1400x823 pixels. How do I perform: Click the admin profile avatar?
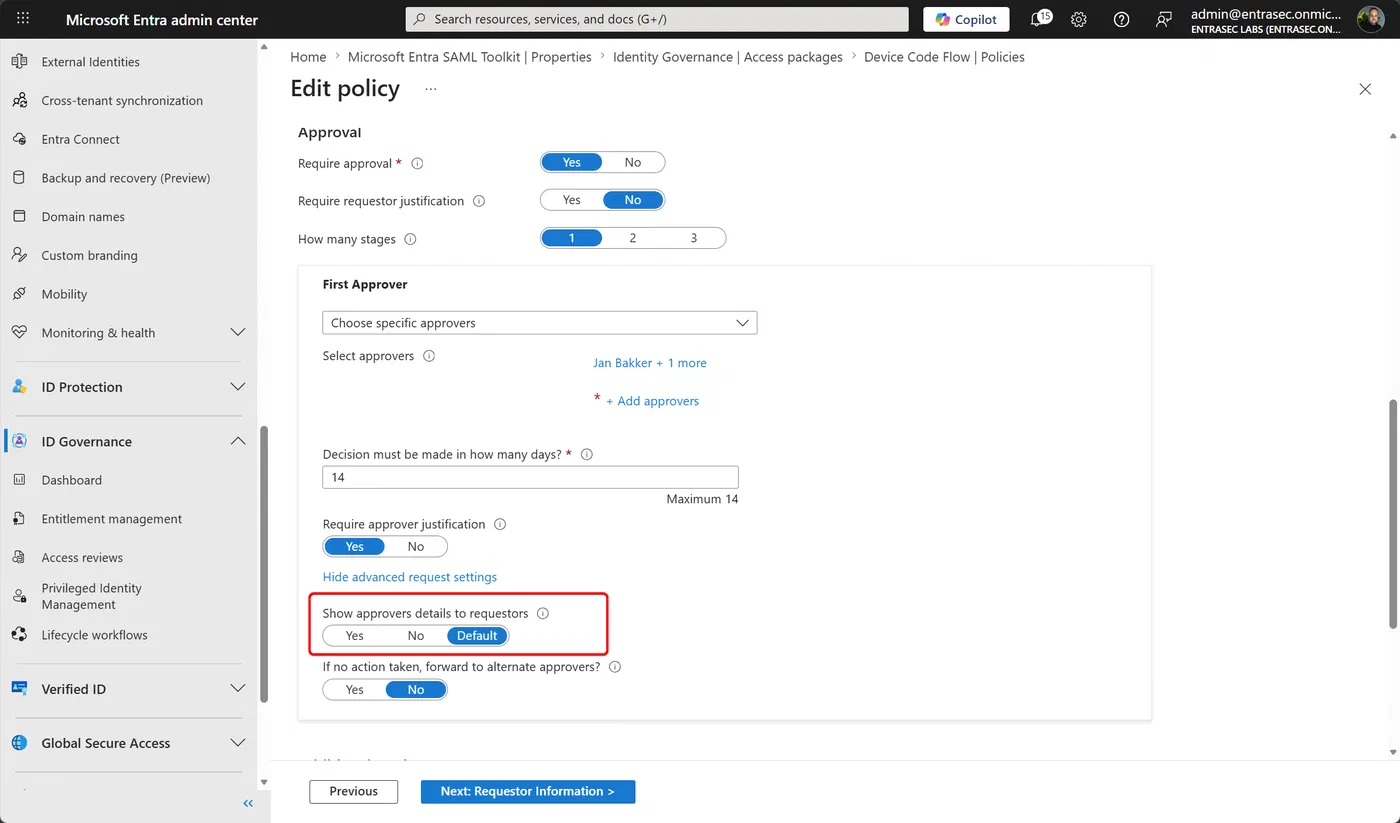(x=1370, y=19)
